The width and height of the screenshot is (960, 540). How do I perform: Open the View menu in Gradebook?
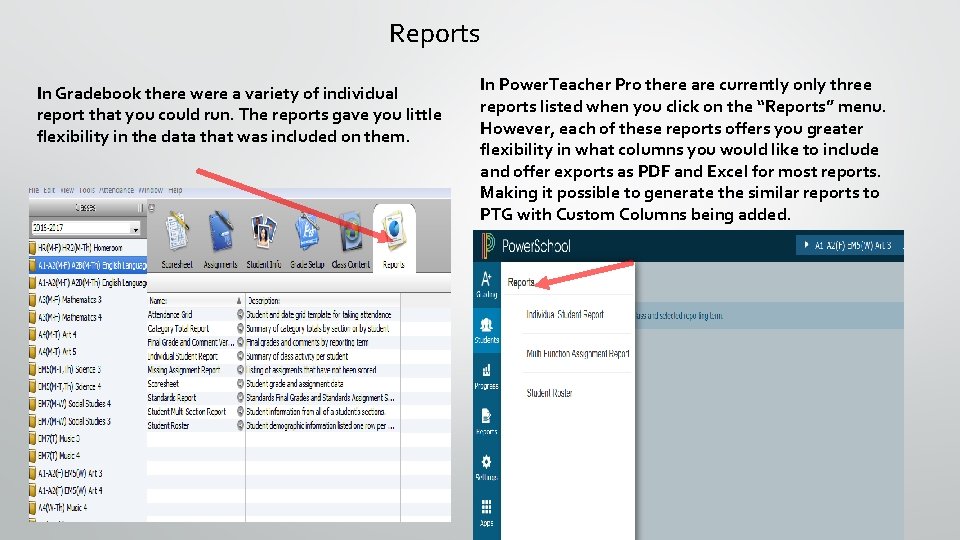tap(67, 190)
